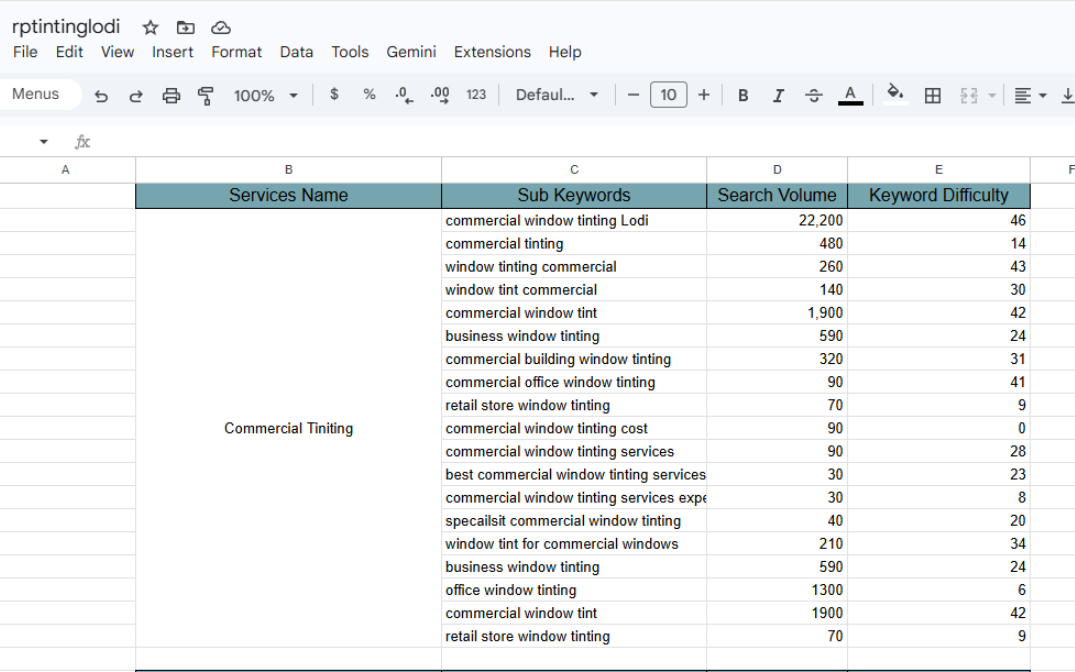
Task: Click the font size input field
Action: (668, 95)
